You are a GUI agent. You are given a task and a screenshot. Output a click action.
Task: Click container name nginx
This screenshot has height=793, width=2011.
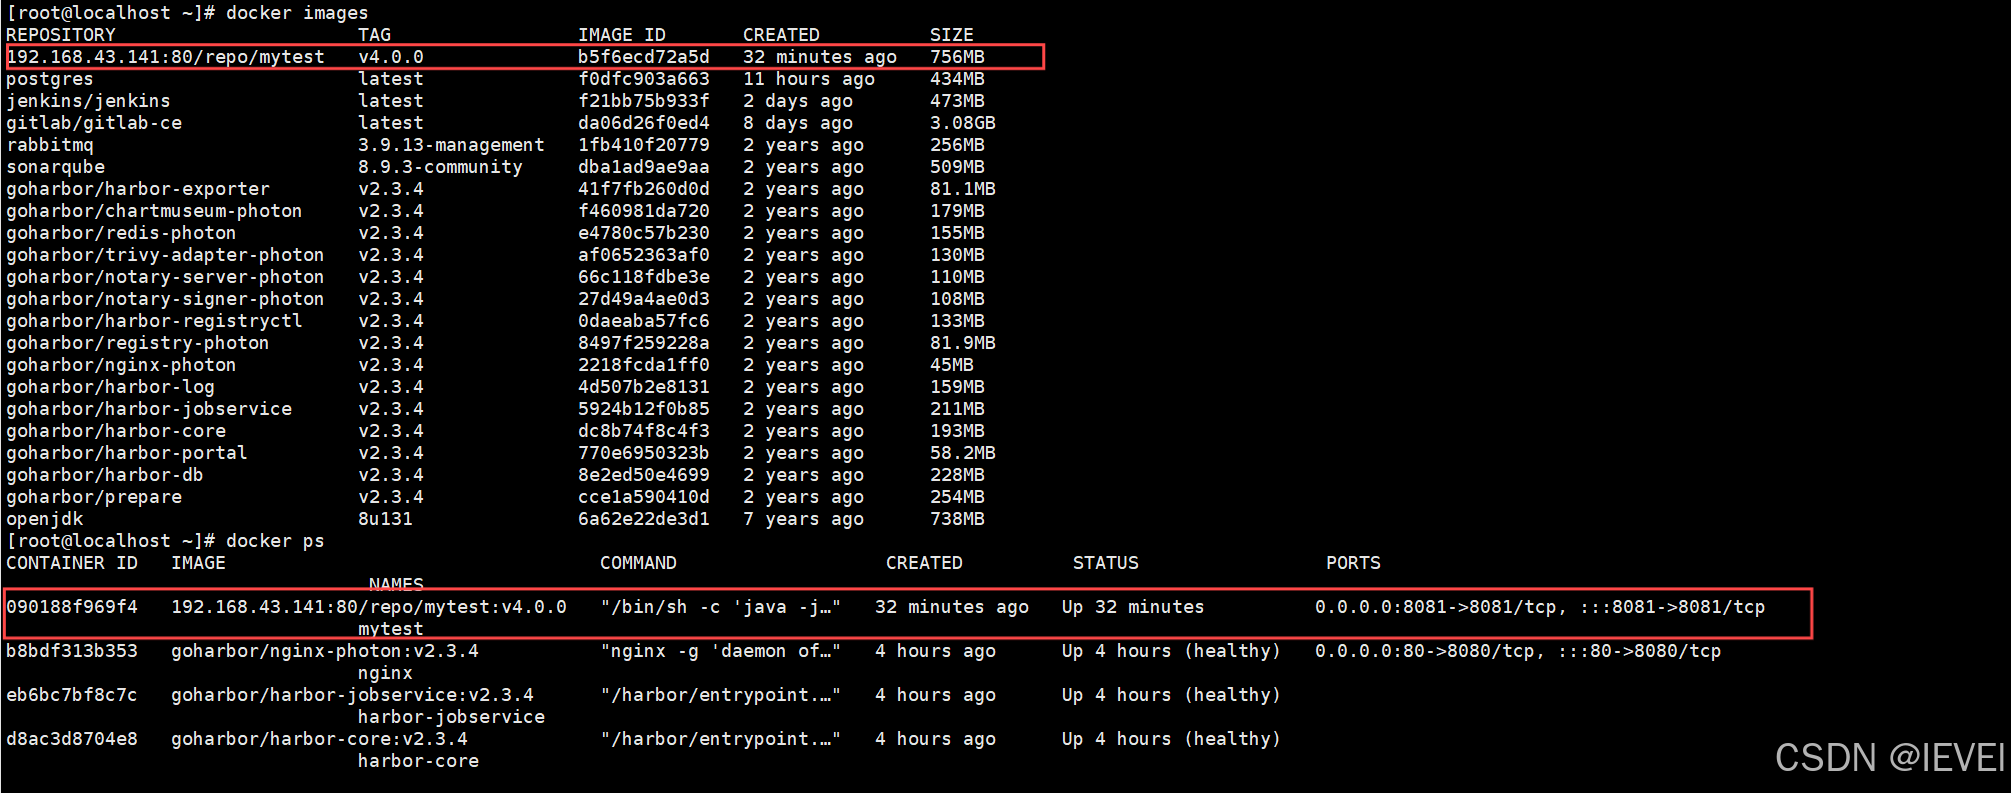pyautogui.click(x=385, y=673)
